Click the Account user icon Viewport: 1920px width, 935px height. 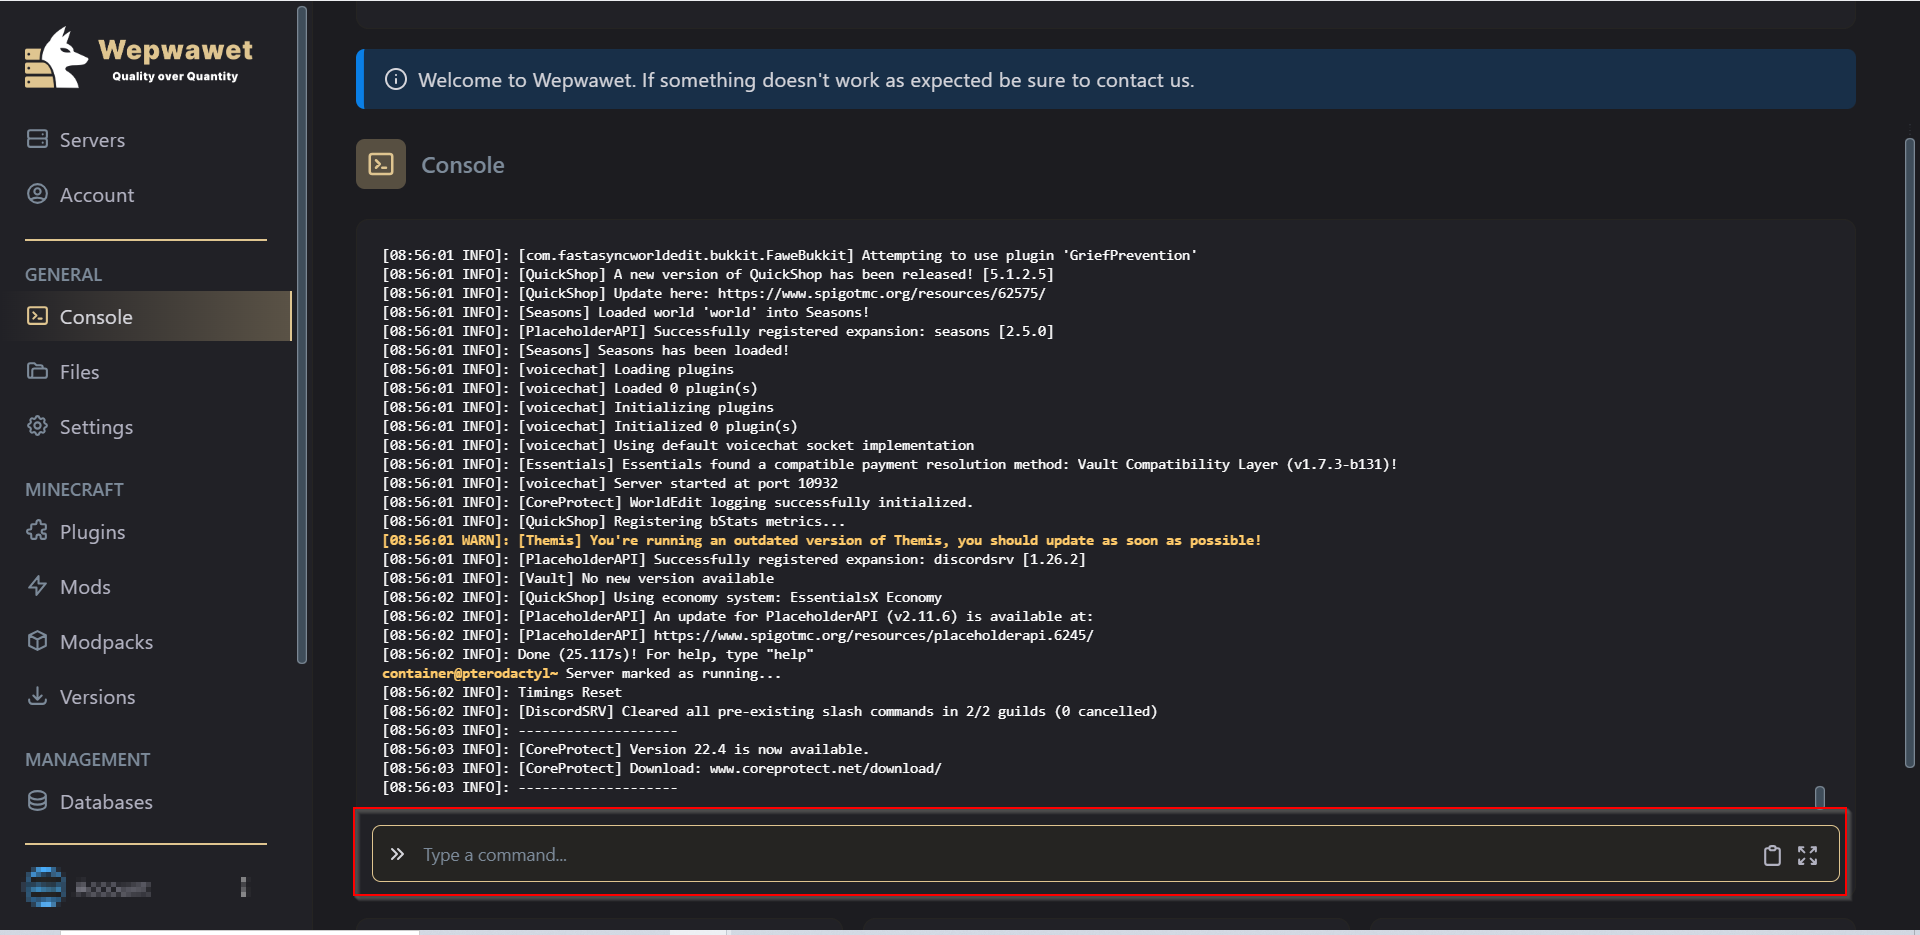point(37,194)
